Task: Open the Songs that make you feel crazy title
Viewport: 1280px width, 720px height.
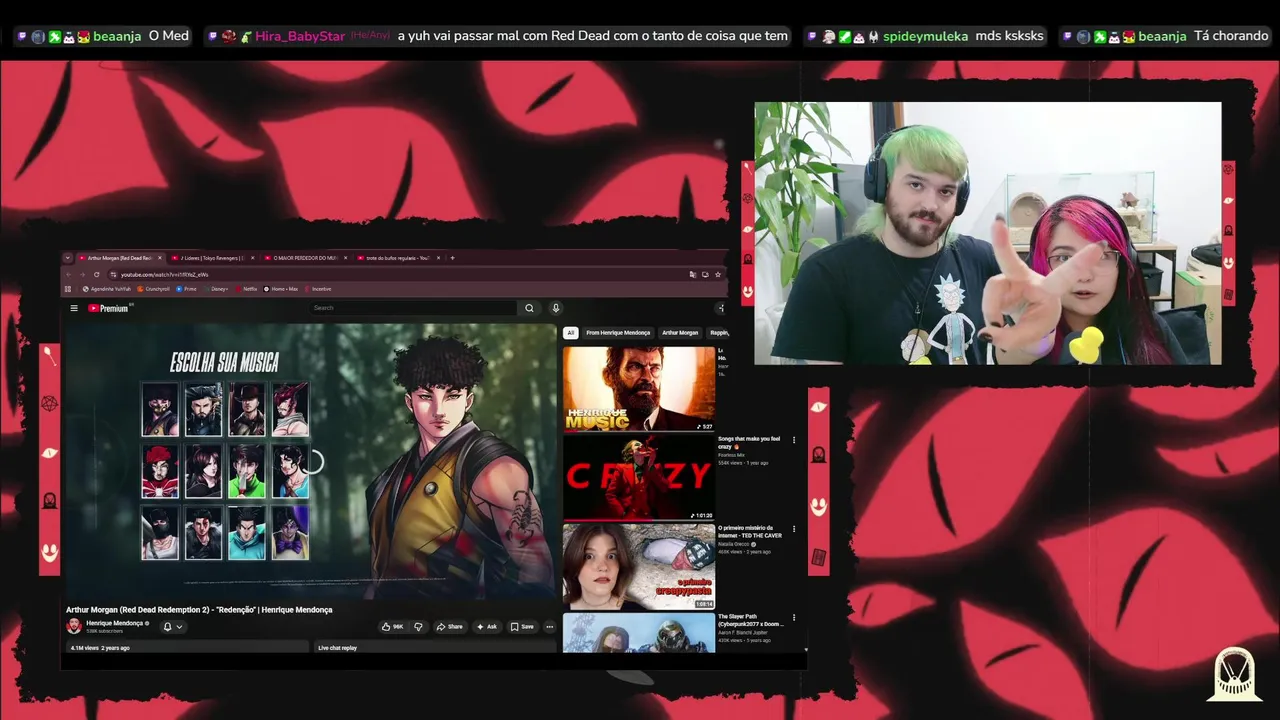Action: 749,442
